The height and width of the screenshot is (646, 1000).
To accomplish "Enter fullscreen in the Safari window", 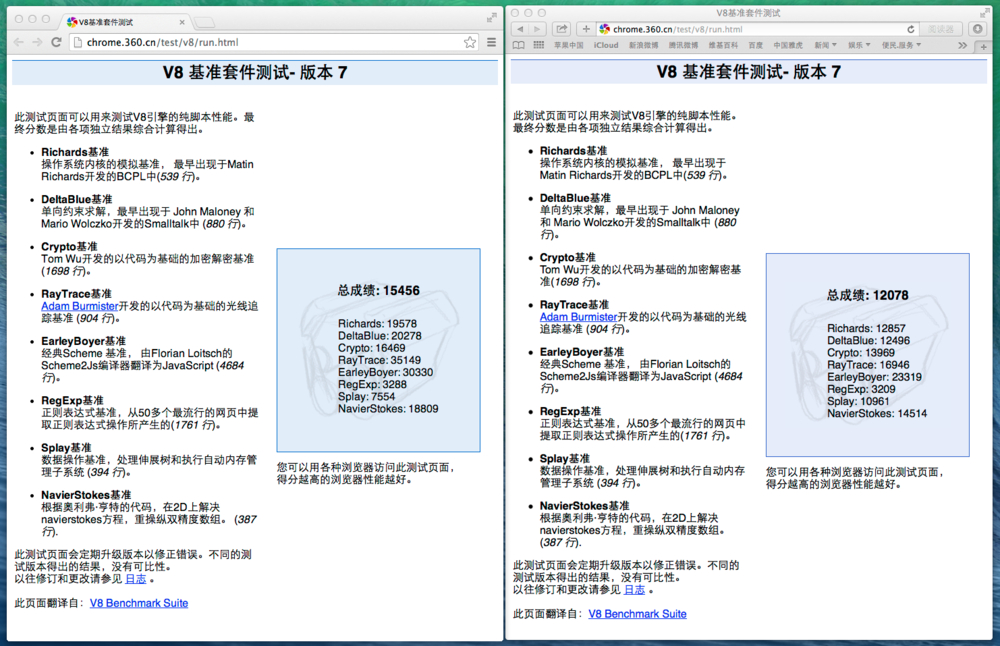I will click(984, 13).
